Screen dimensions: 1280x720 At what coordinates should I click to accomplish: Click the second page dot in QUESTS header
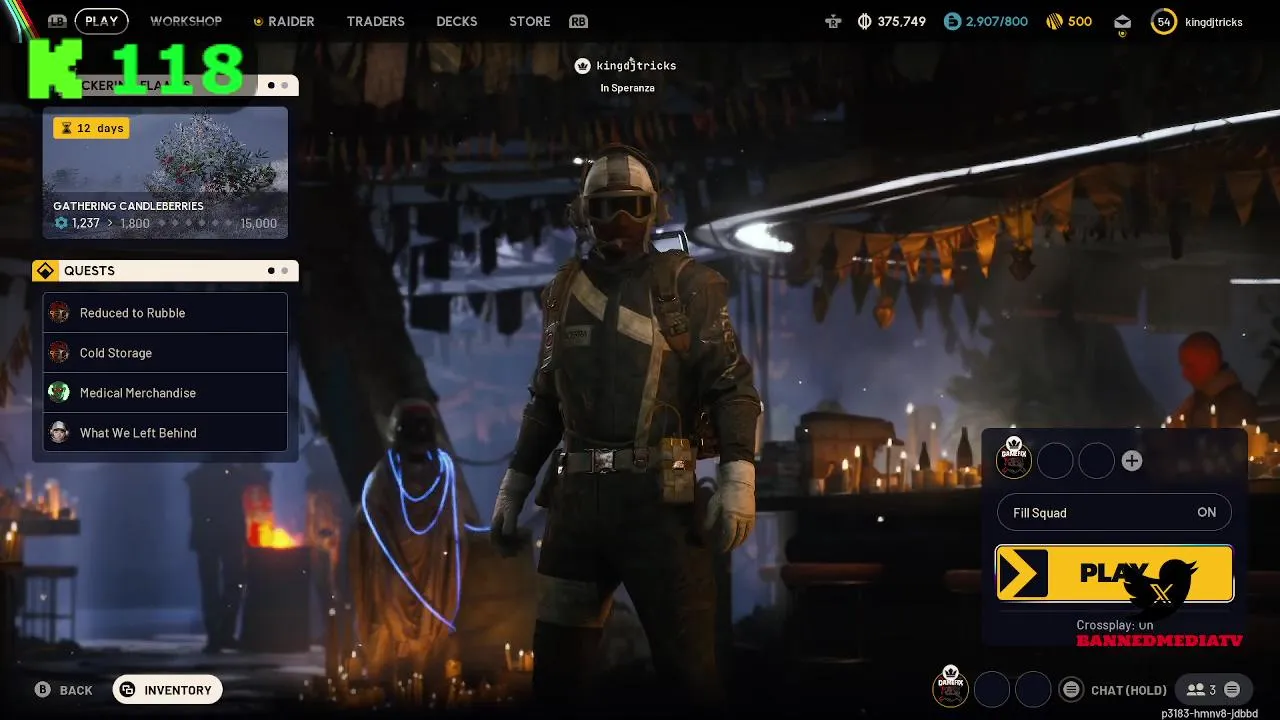click(x=284, y=271)
